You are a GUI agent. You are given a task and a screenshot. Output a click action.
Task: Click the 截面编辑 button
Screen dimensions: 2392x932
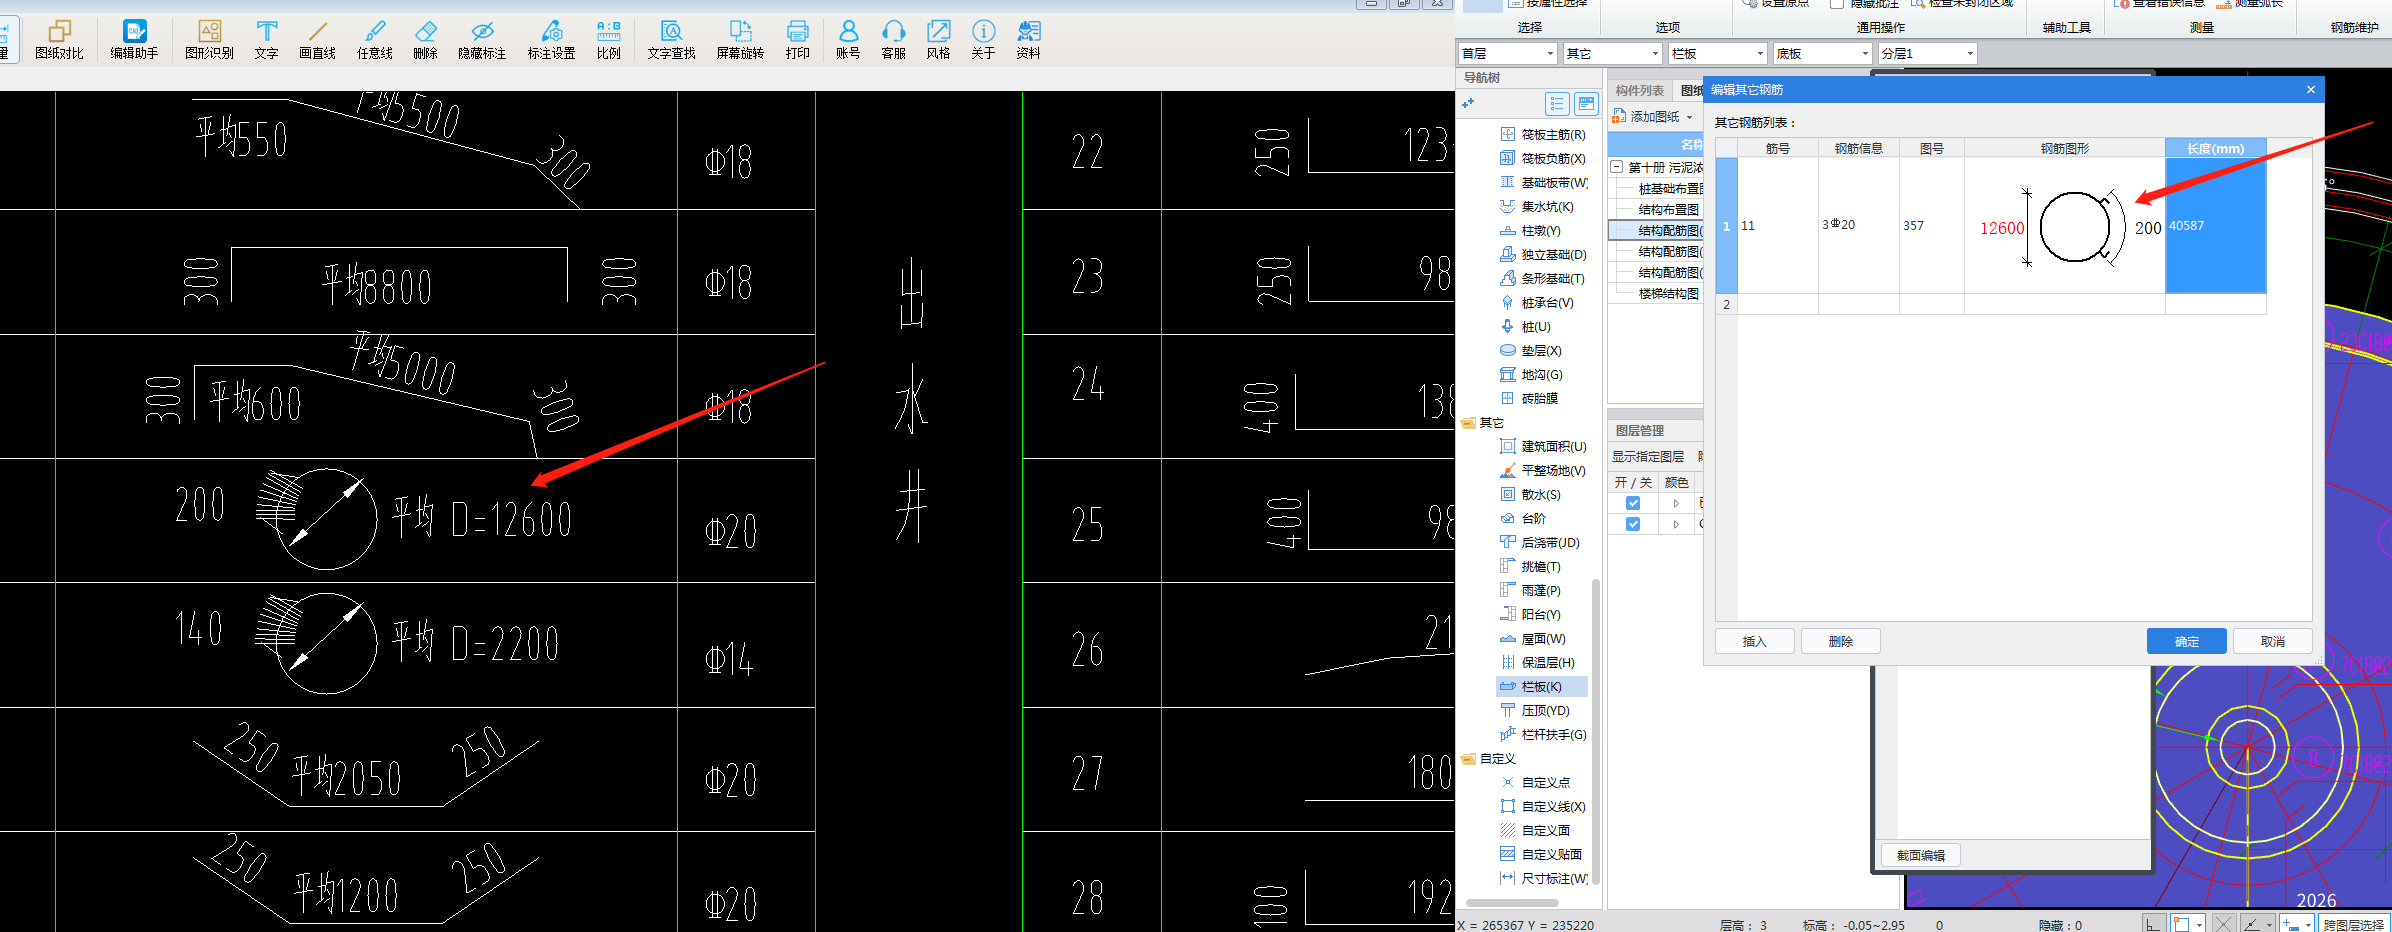tap(1920, 855)
